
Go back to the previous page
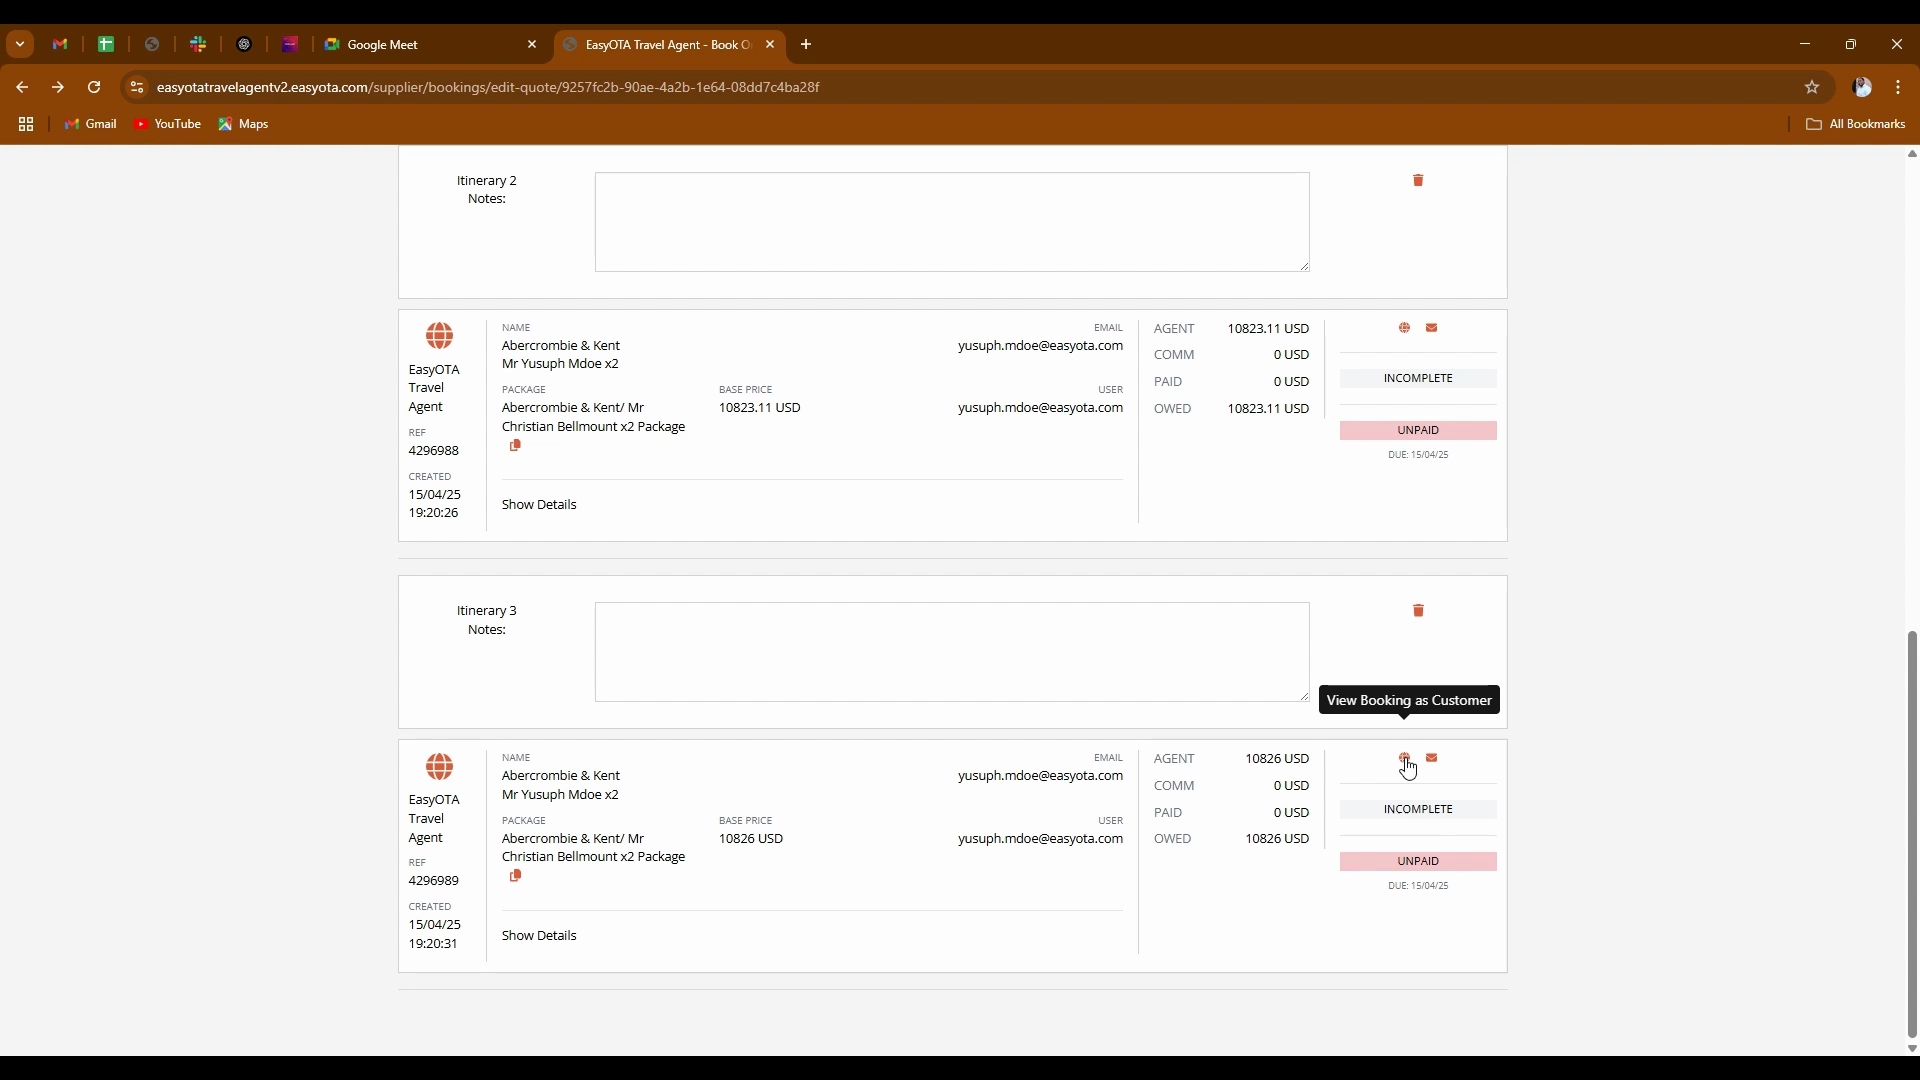click(x=22, y=87)
